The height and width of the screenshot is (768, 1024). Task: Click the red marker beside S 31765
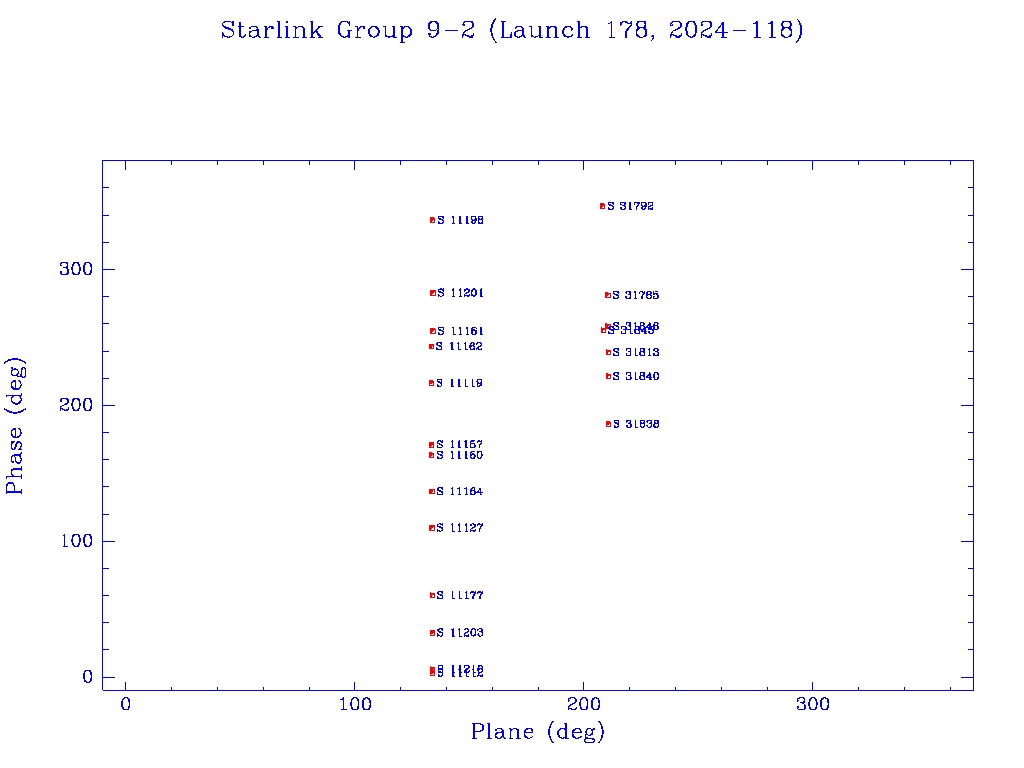pyautogui.click(x=607, y=295)
